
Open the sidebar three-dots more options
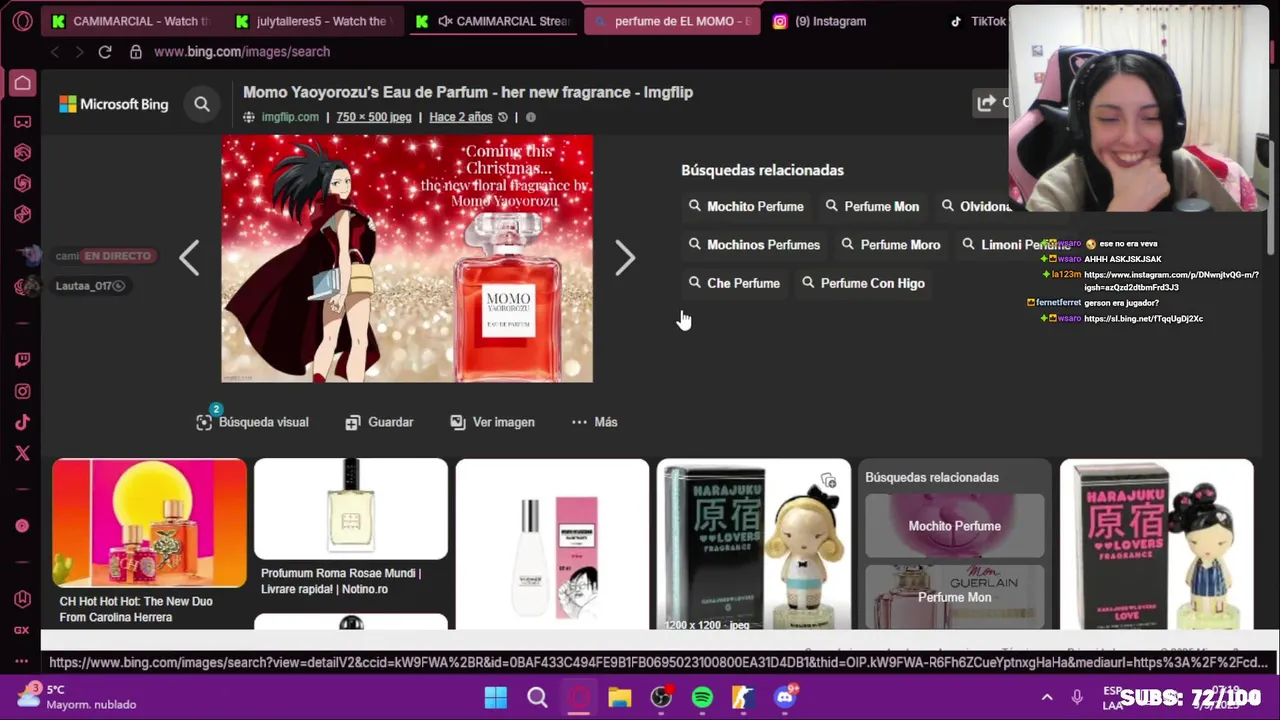pyautogui.click(x=22, y=661)
